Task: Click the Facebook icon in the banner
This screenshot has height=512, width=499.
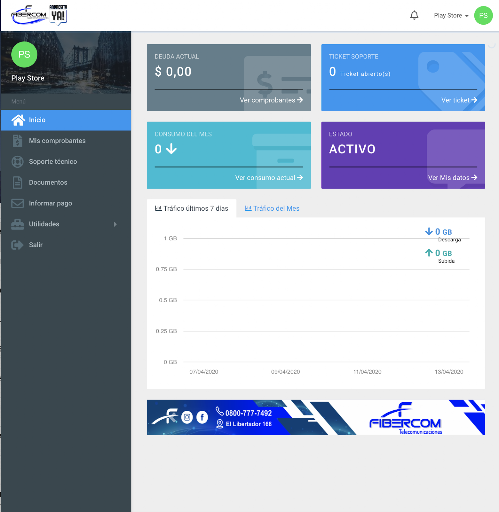Action: click(202, 417)
